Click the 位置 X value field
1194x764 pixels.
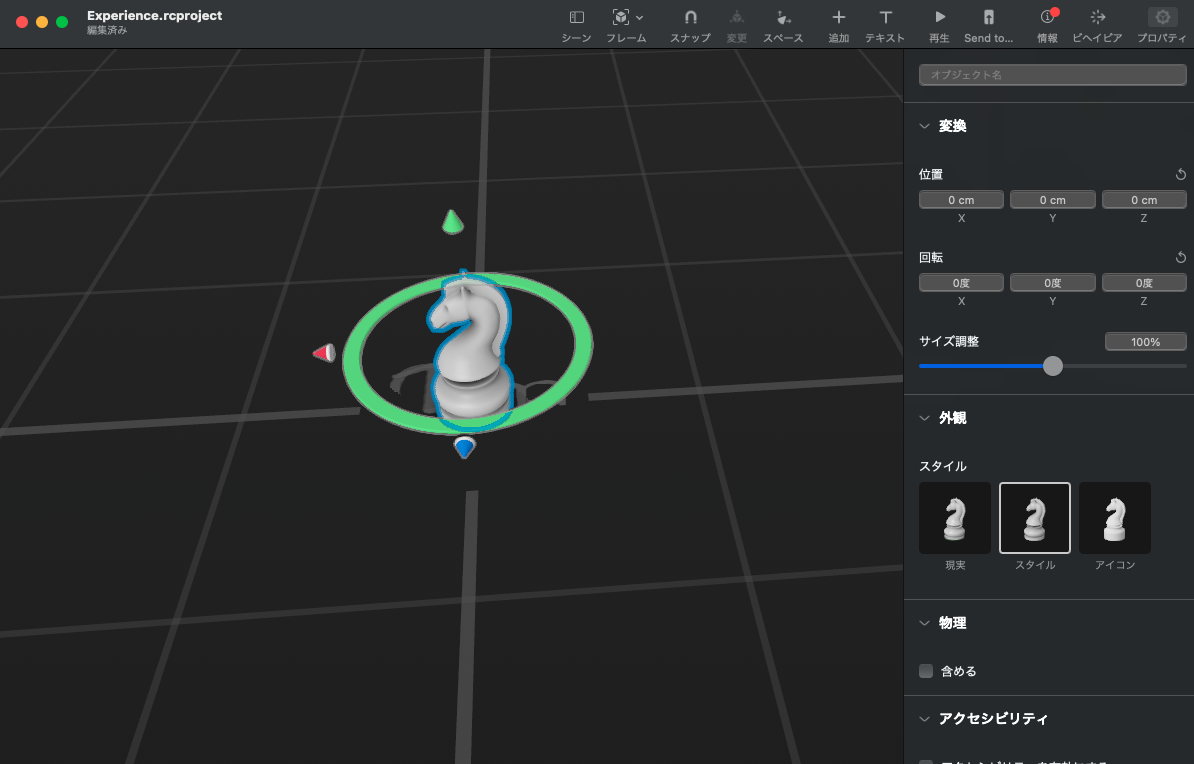961,200
